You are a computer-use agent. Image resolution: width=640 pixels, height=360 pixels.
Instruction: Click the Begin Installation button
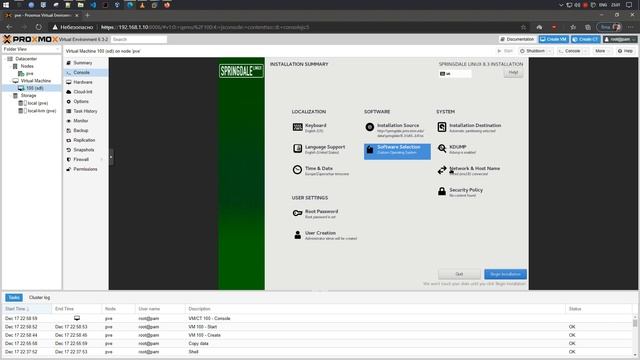(505, 274)
